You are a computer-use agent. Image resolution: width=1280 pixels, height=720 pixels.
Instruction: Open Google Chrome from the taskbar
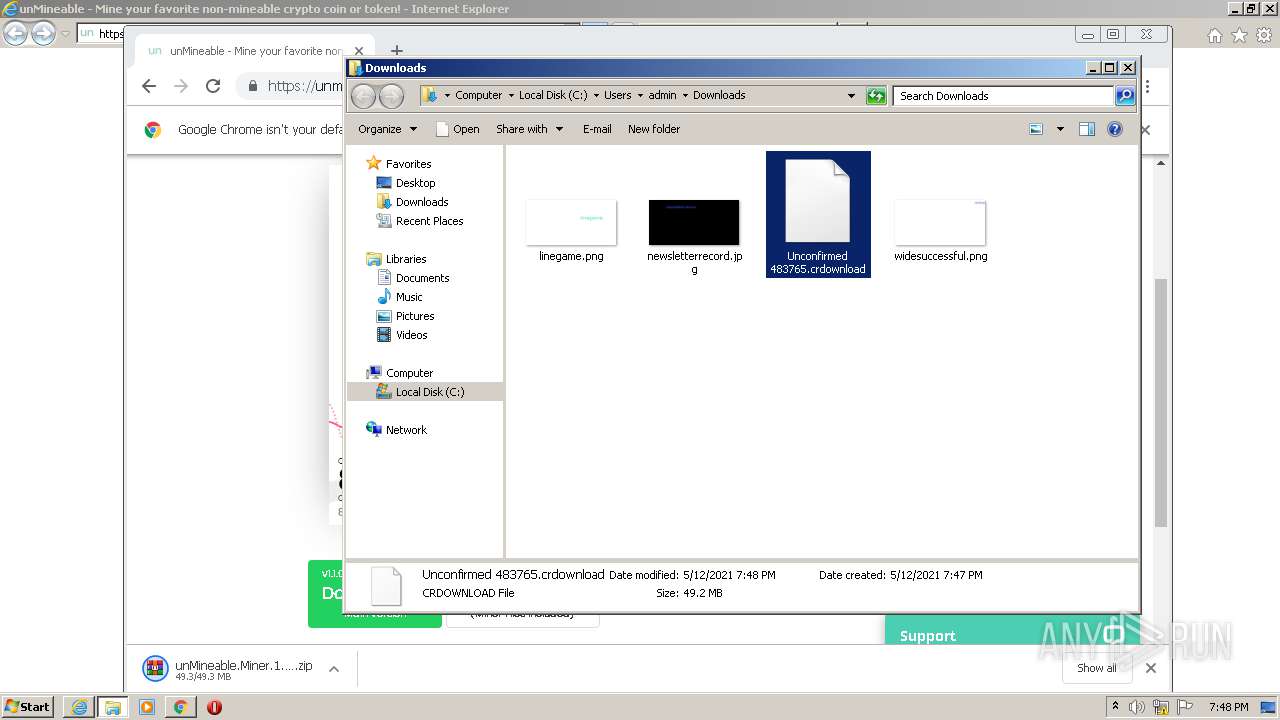(x=180, y=707)
